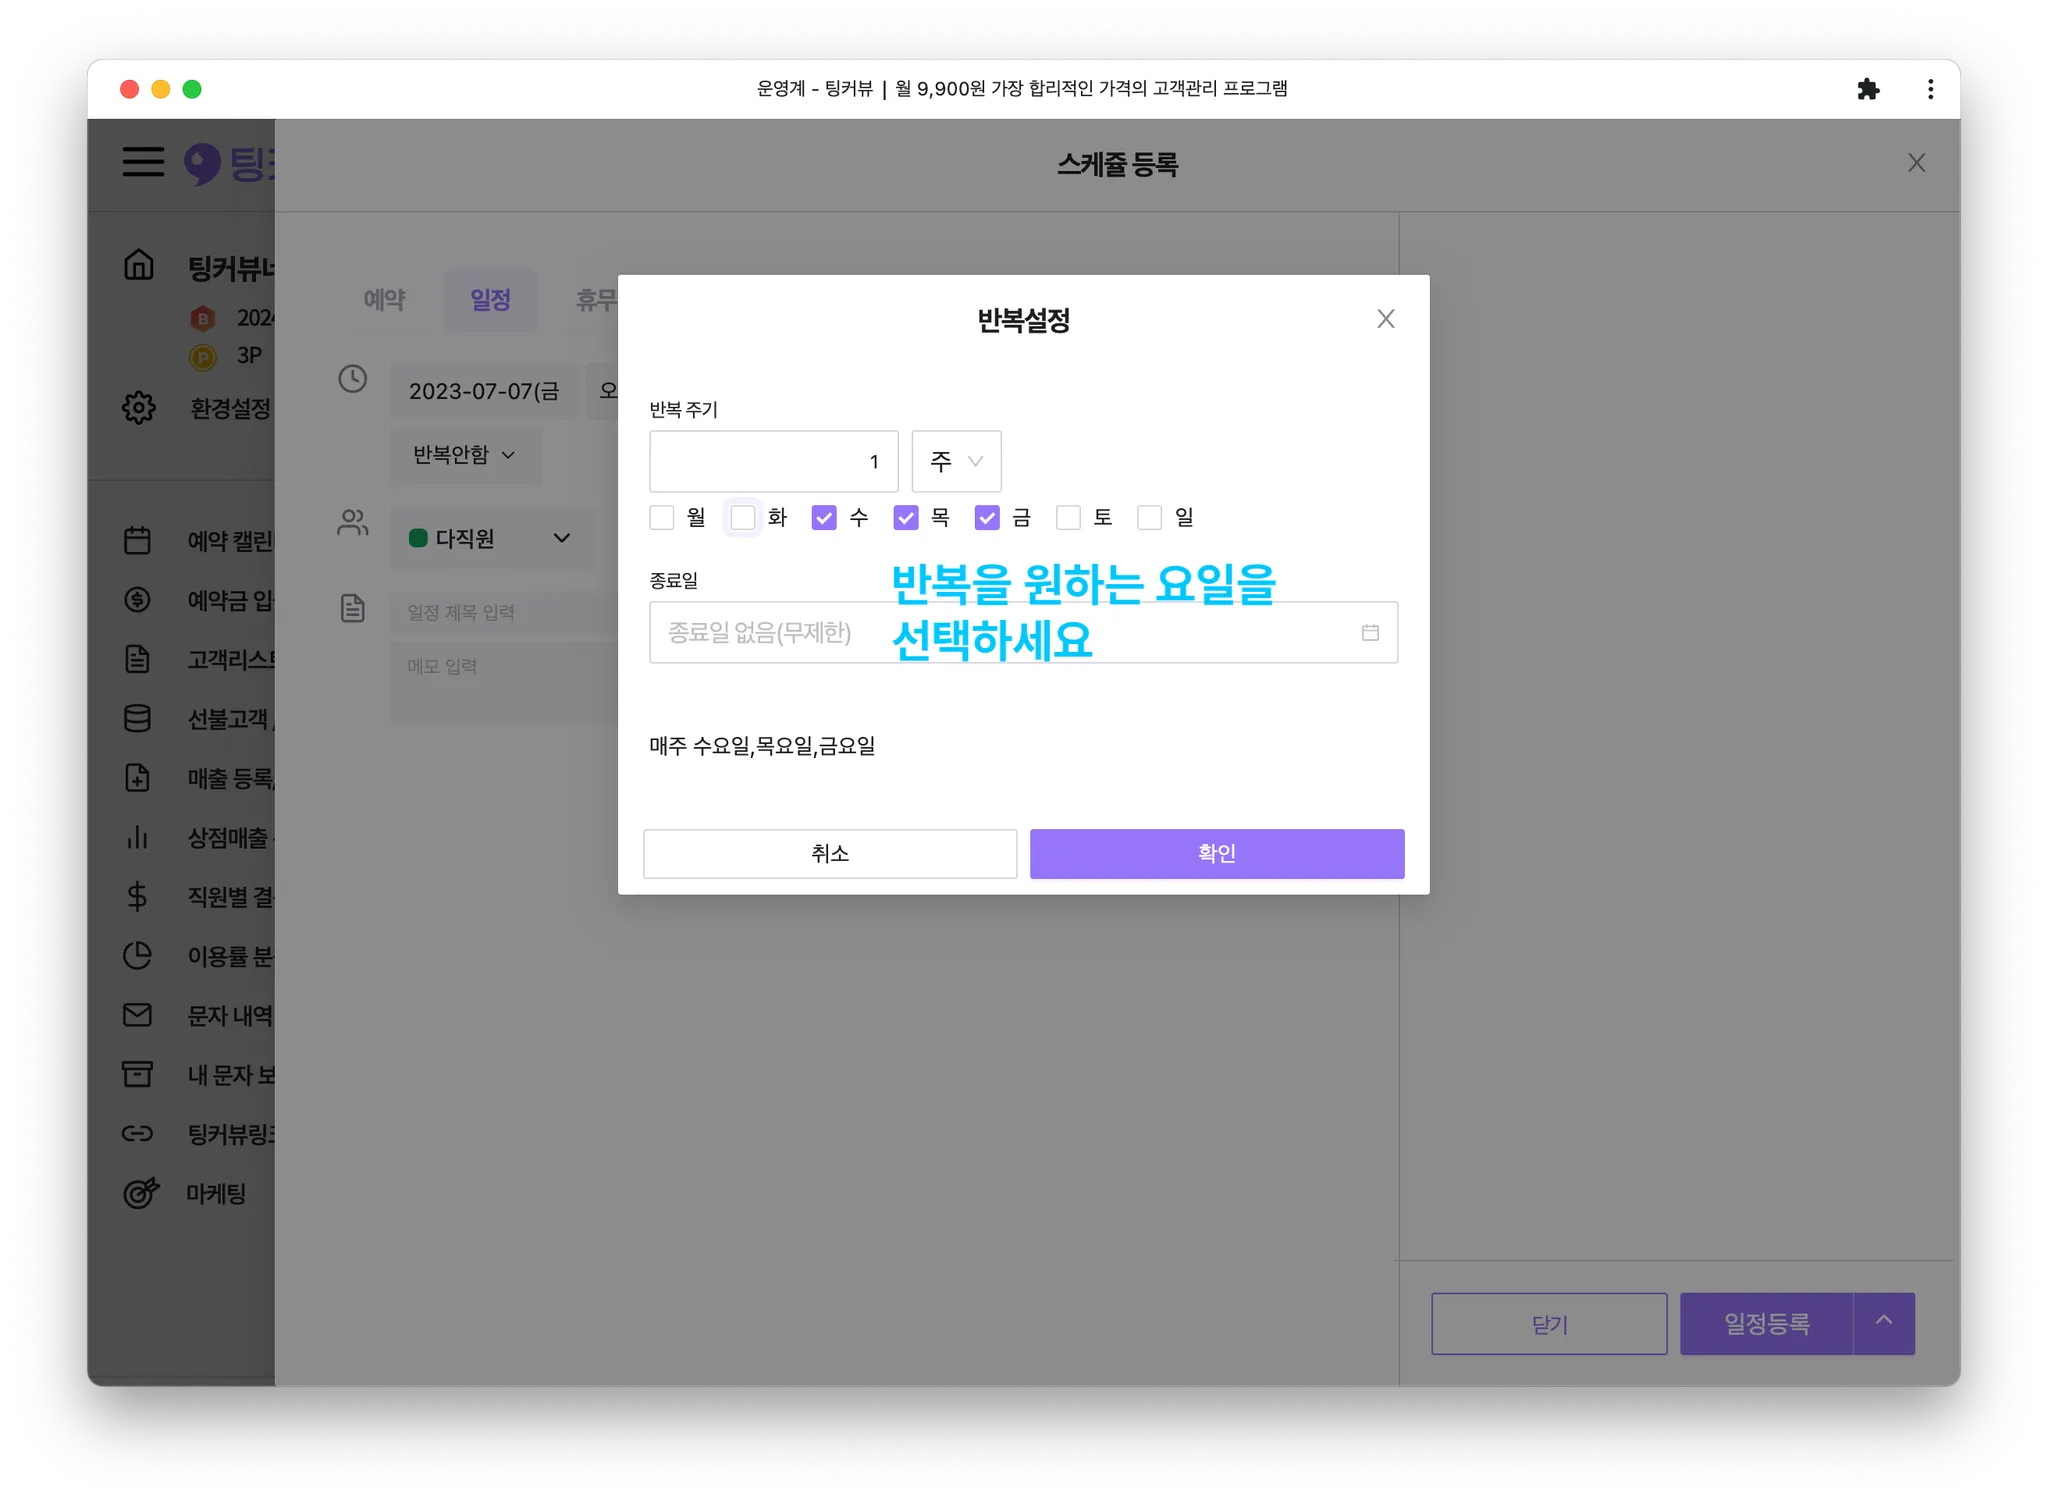Click the 예약 캘린더 calendar icon

(x=138, y=540)
